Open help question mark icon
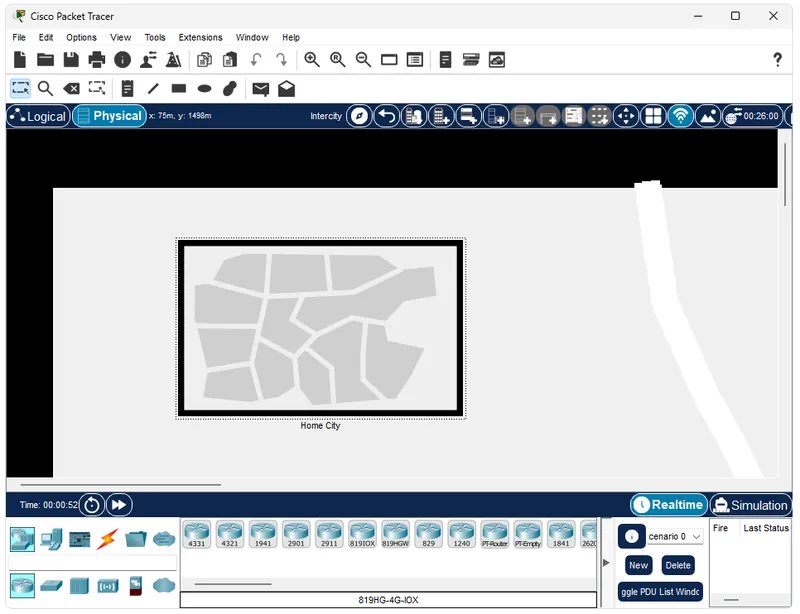The image size is (800, 614). [x=777, y=60]
